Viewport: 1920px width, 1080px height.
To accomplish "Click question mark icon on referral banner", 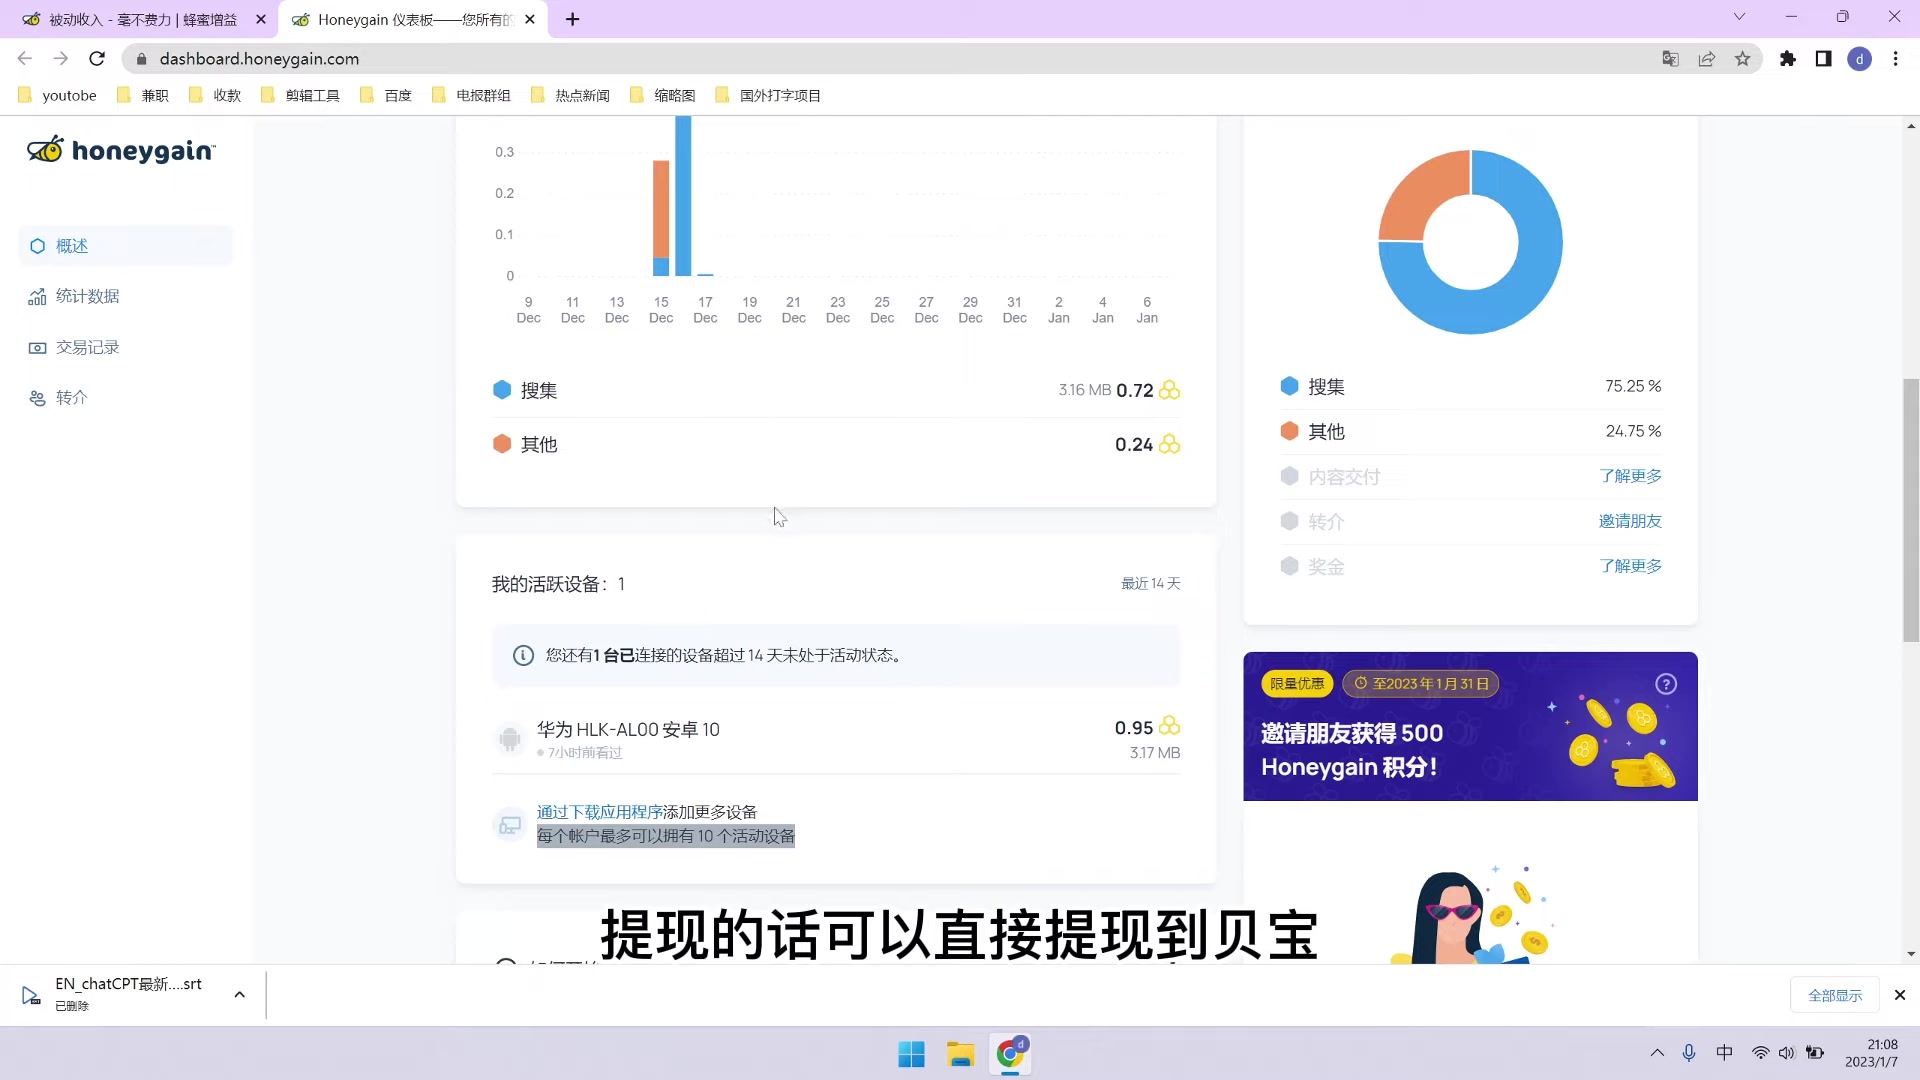I will pos(1666,684).
